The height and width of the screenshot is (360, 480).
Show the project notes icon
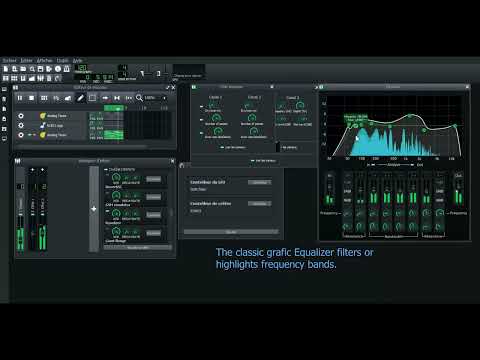click(x=49, y=78)
